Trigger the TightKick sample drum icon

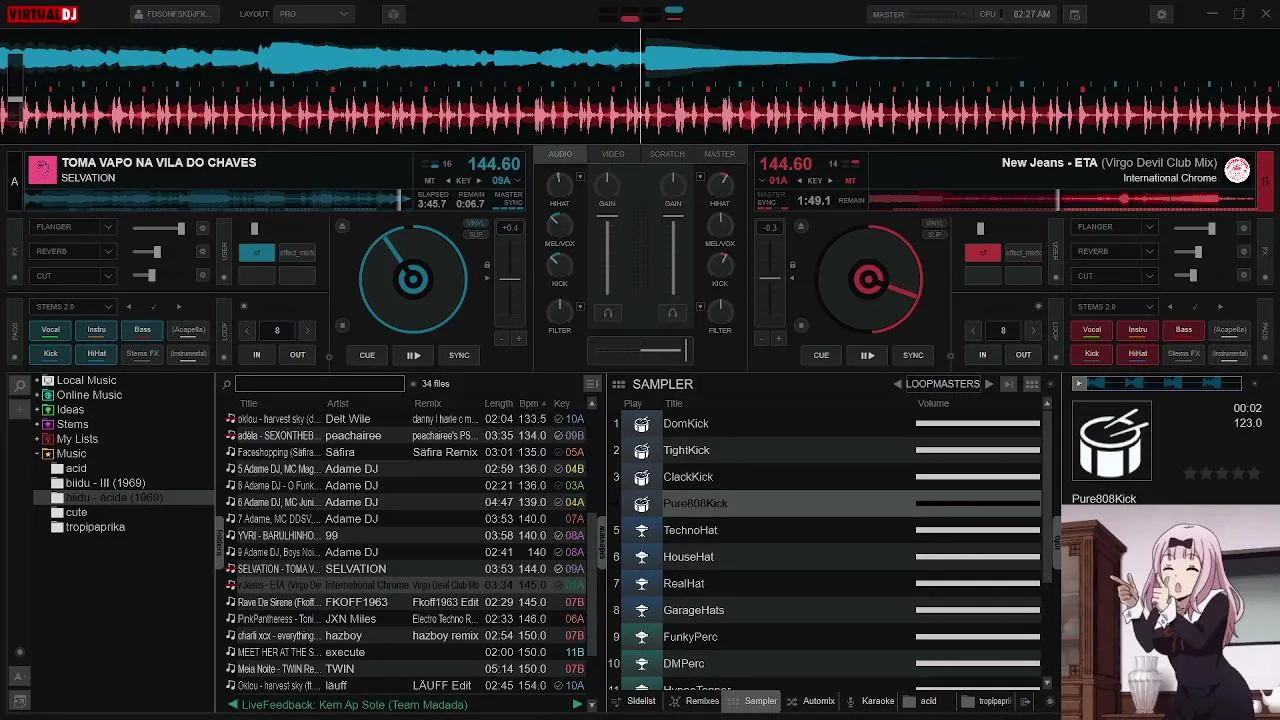pos(642,451)
